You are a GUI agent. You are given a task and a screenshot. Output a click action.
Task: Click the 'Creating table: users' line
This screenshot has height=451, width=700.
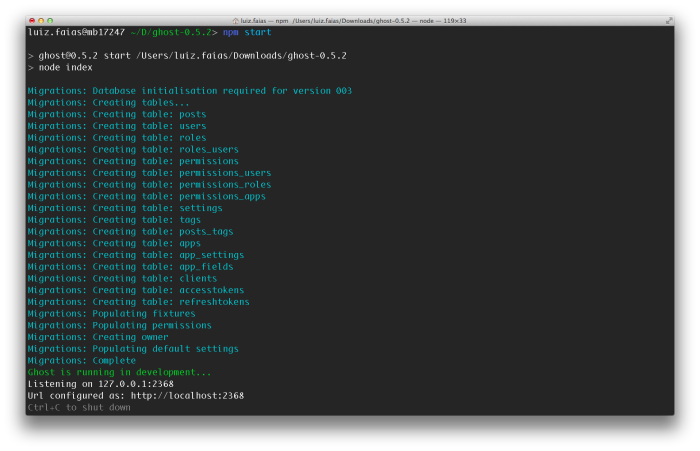(117, 126)
